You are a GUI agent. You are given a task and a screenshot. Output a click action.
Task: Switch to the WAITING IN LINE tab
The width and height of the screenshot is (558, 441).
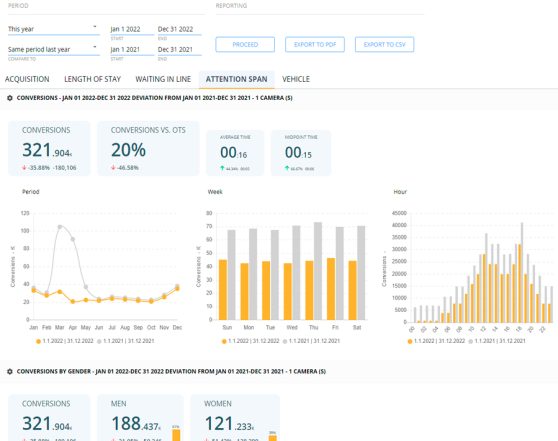tap(163, 79)
